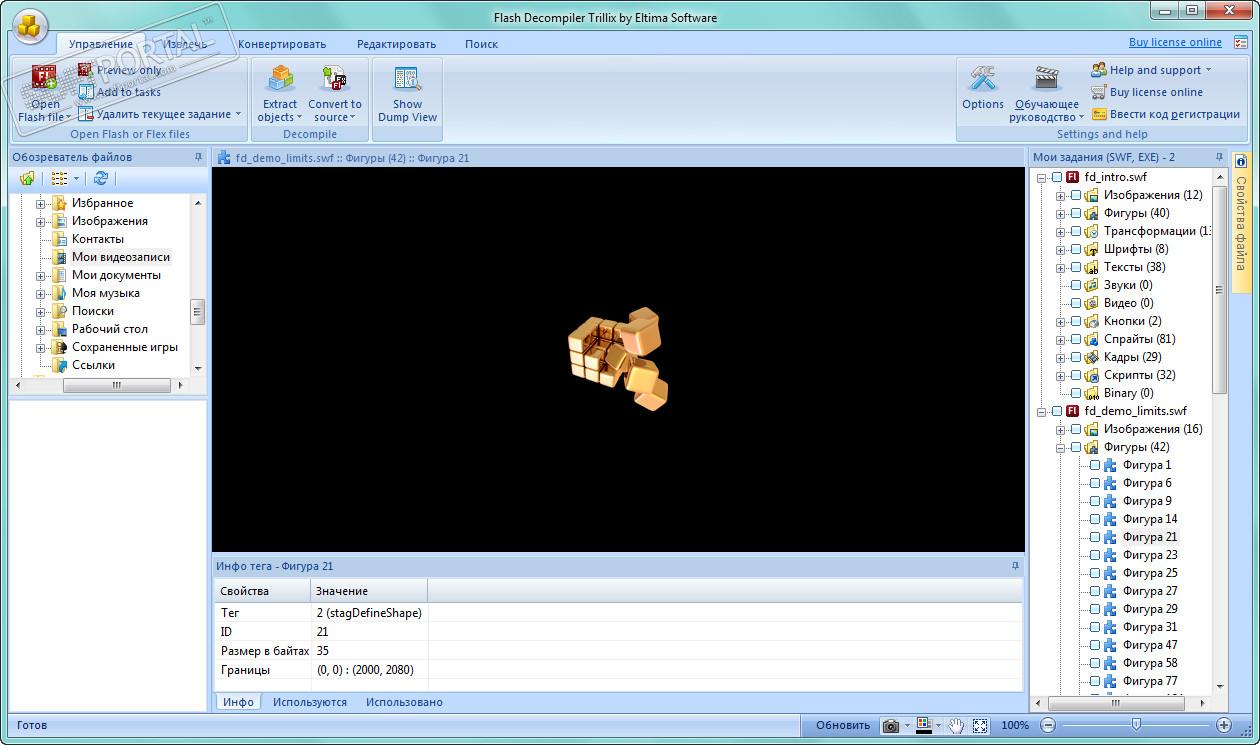Viewport: 1260px width, 745px height.
Task: Click the zoom slider handle
Action: click(x=1136, y=725)
